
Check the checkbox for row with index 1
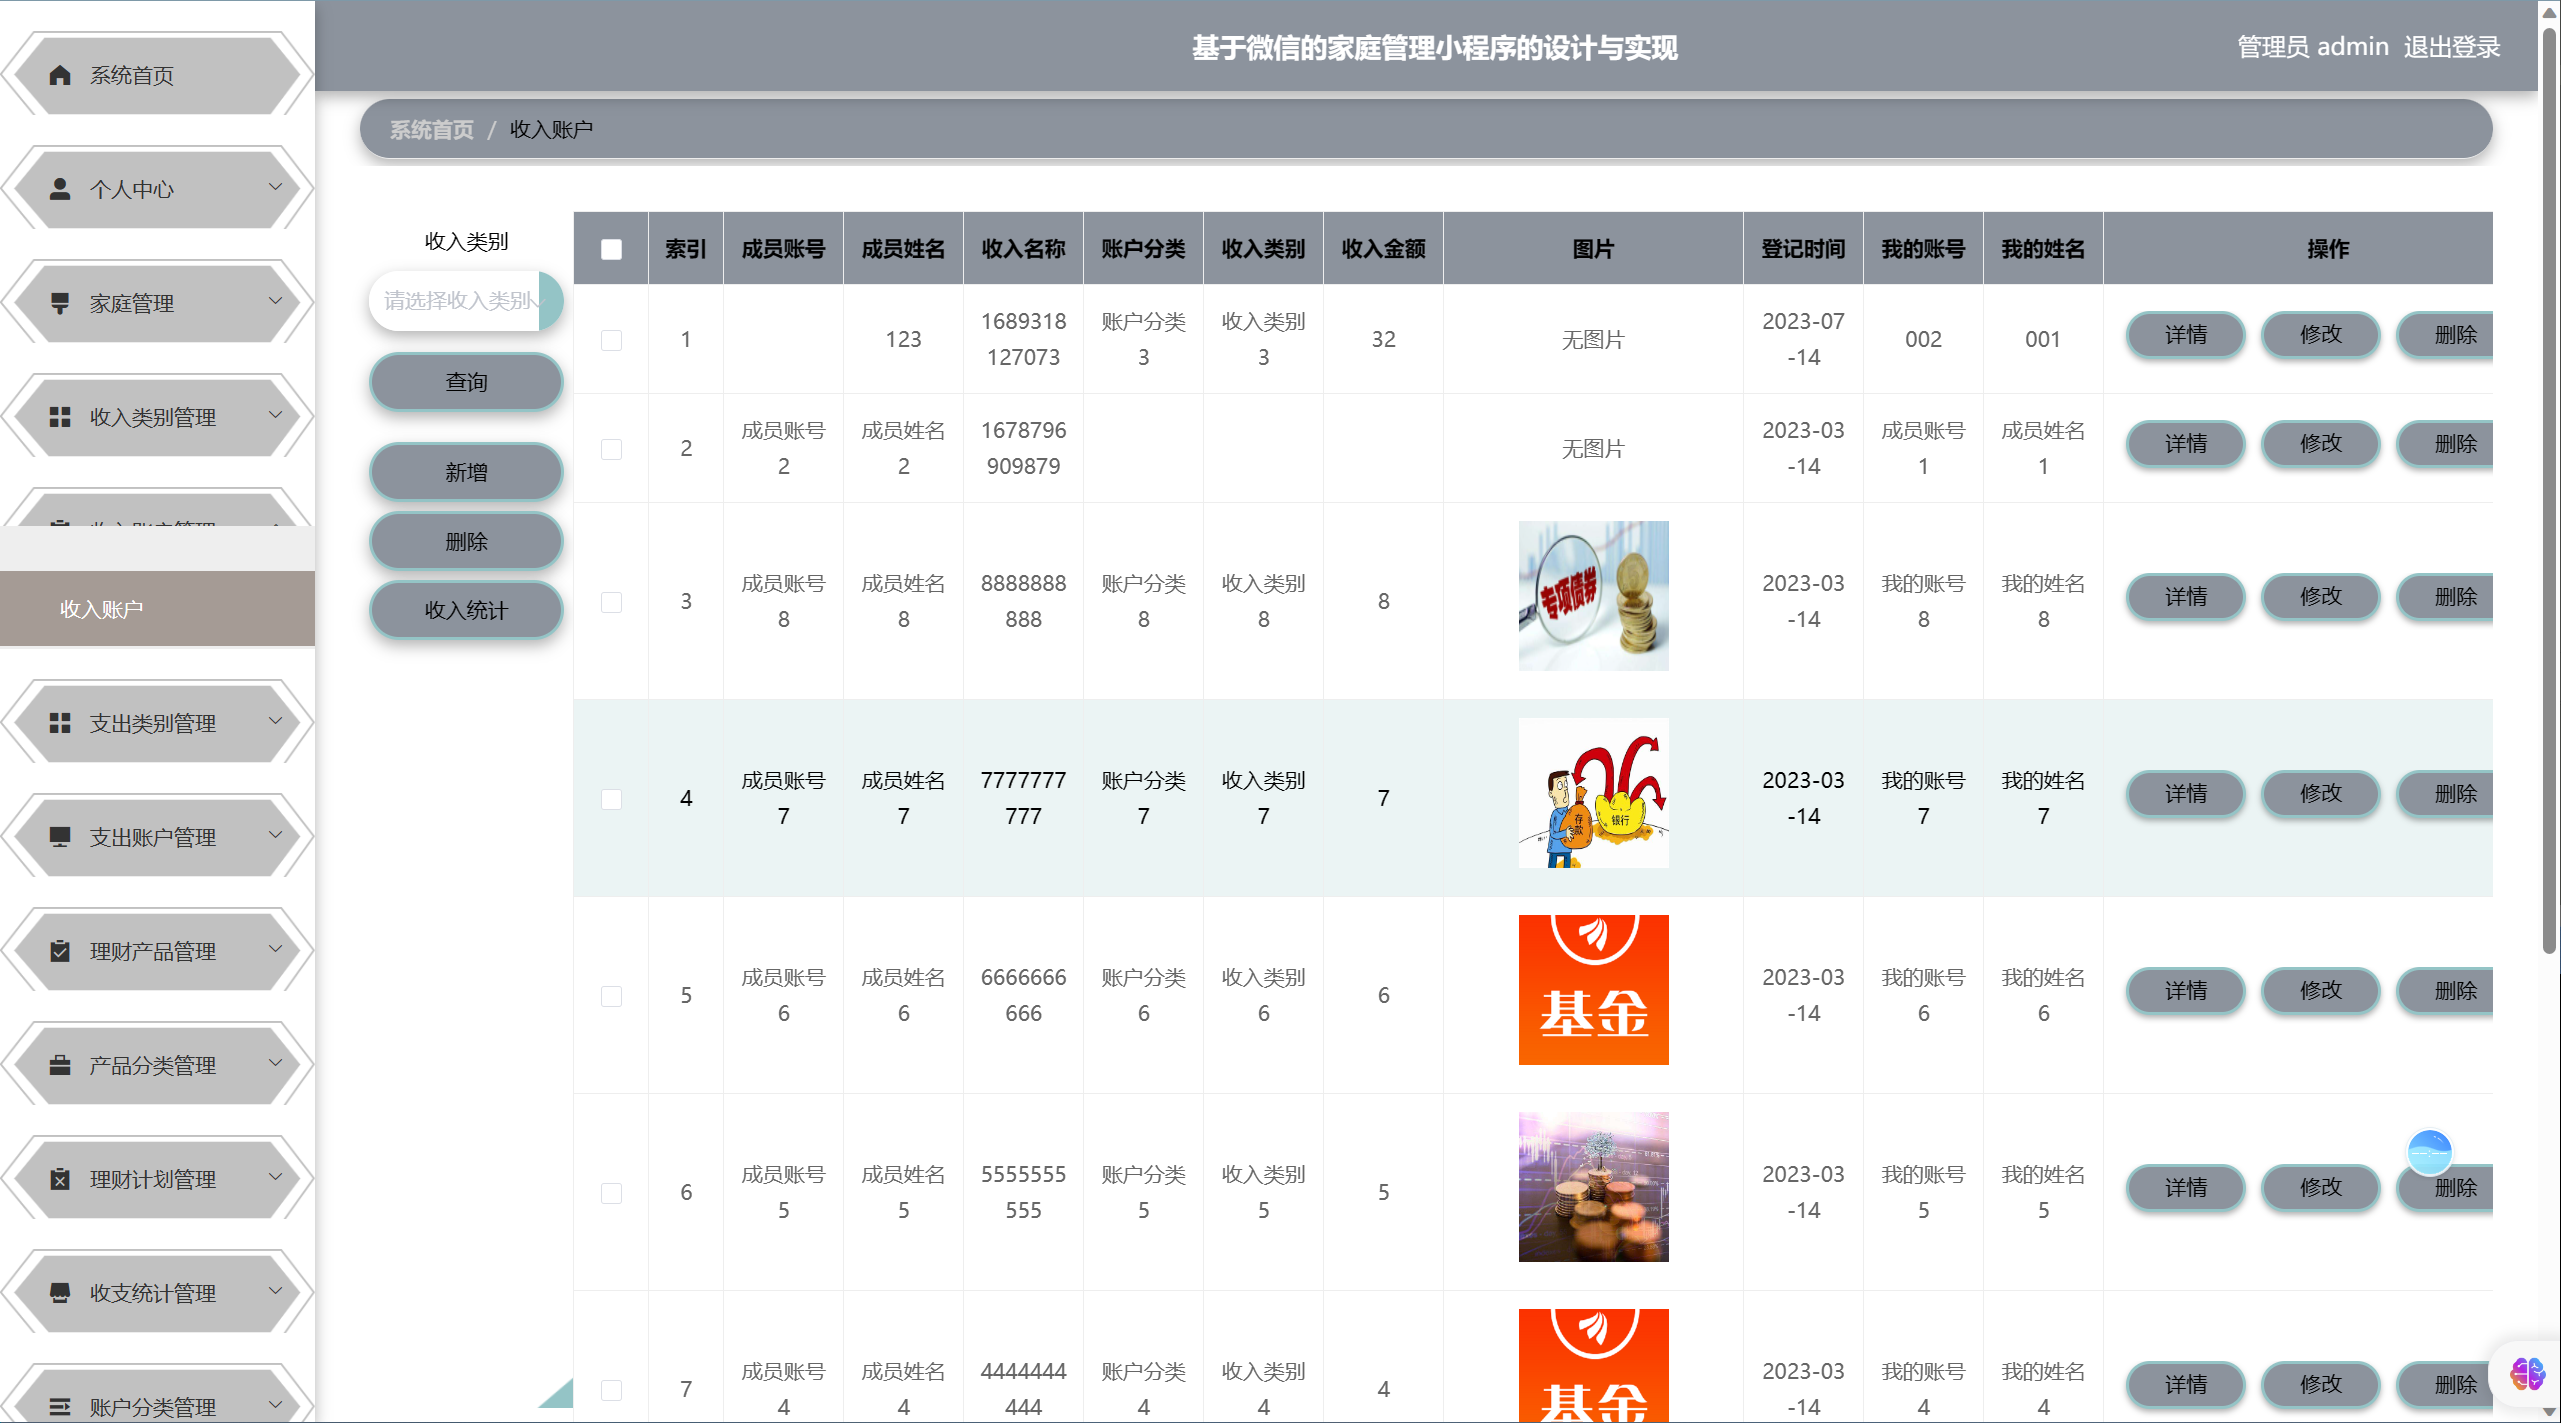pyautogui.click(x=611, y=340)
